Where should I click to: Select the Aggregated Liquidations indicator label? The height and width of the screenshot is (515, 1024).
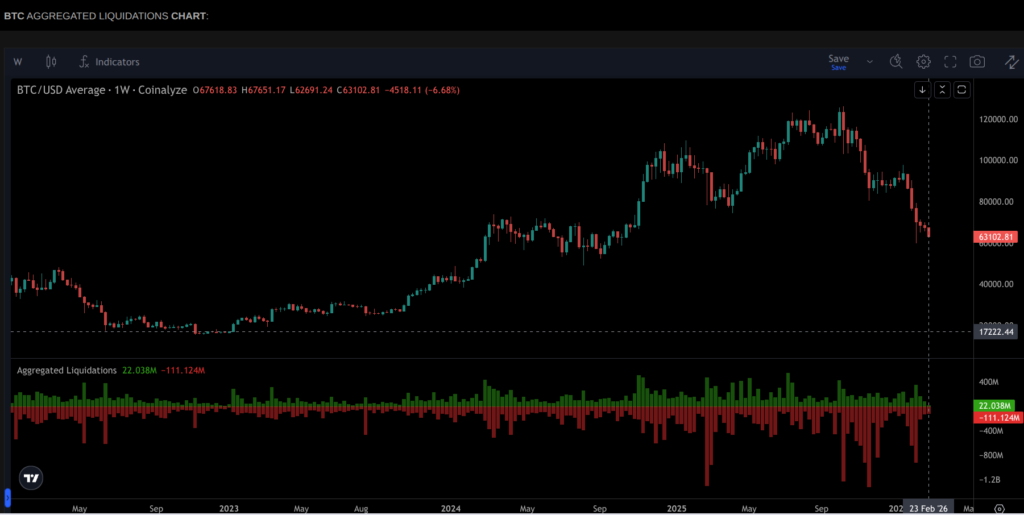[66, 370]
